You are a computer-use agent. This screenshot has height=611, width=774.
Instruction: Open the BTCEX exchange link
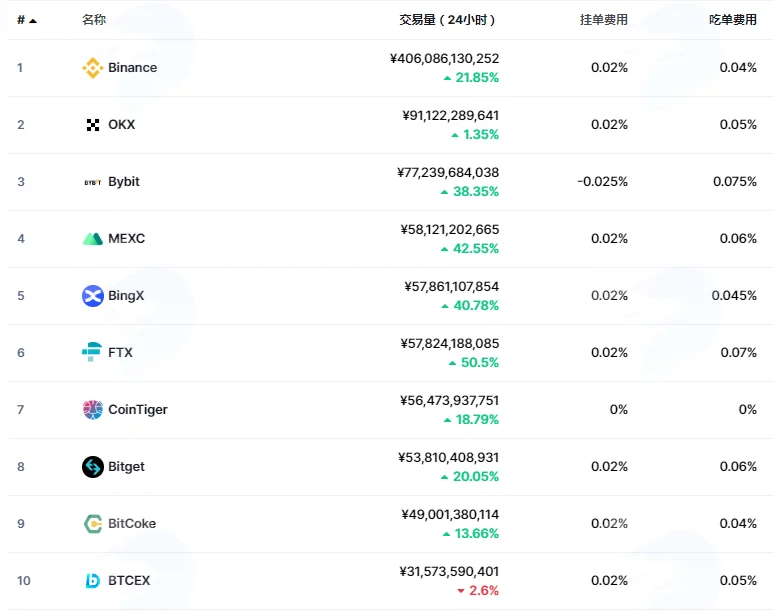(x=129, y=580)
